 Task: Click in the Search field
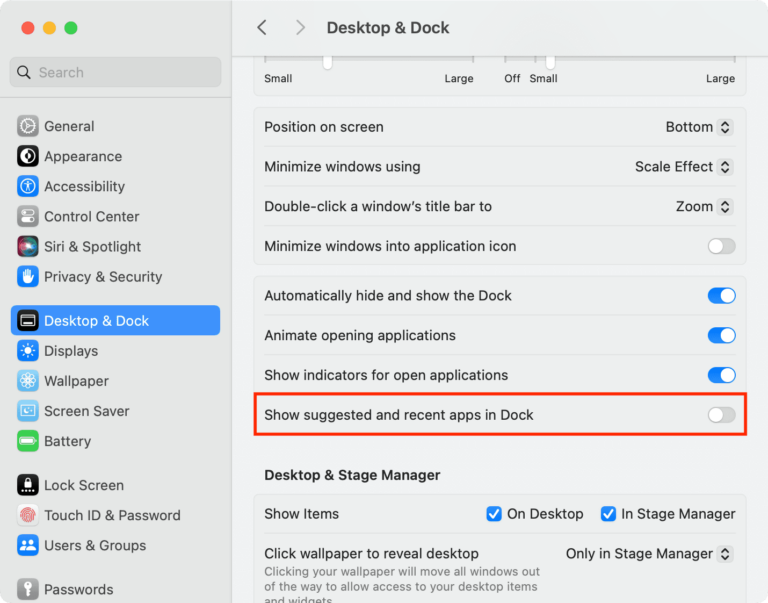pyautogui.click(x=116, y=72)
